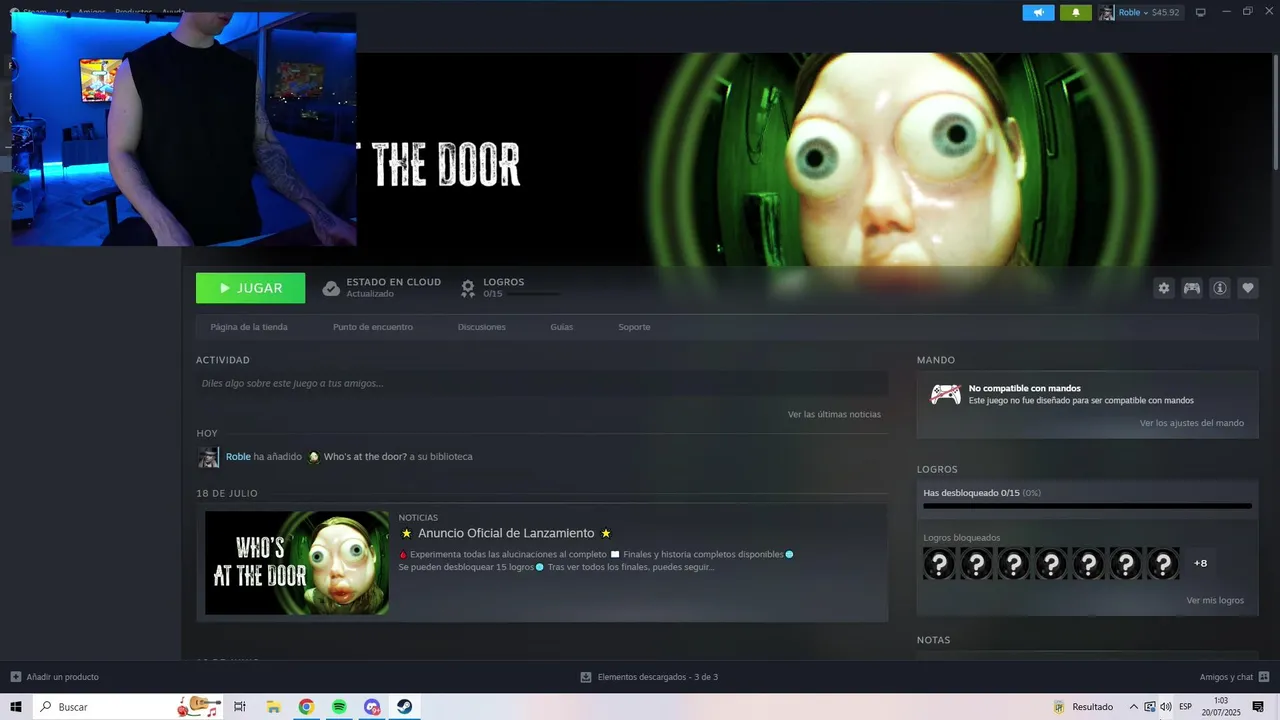
Task: Click Roble username in activity feed
Action: click(x=238, y=457)
